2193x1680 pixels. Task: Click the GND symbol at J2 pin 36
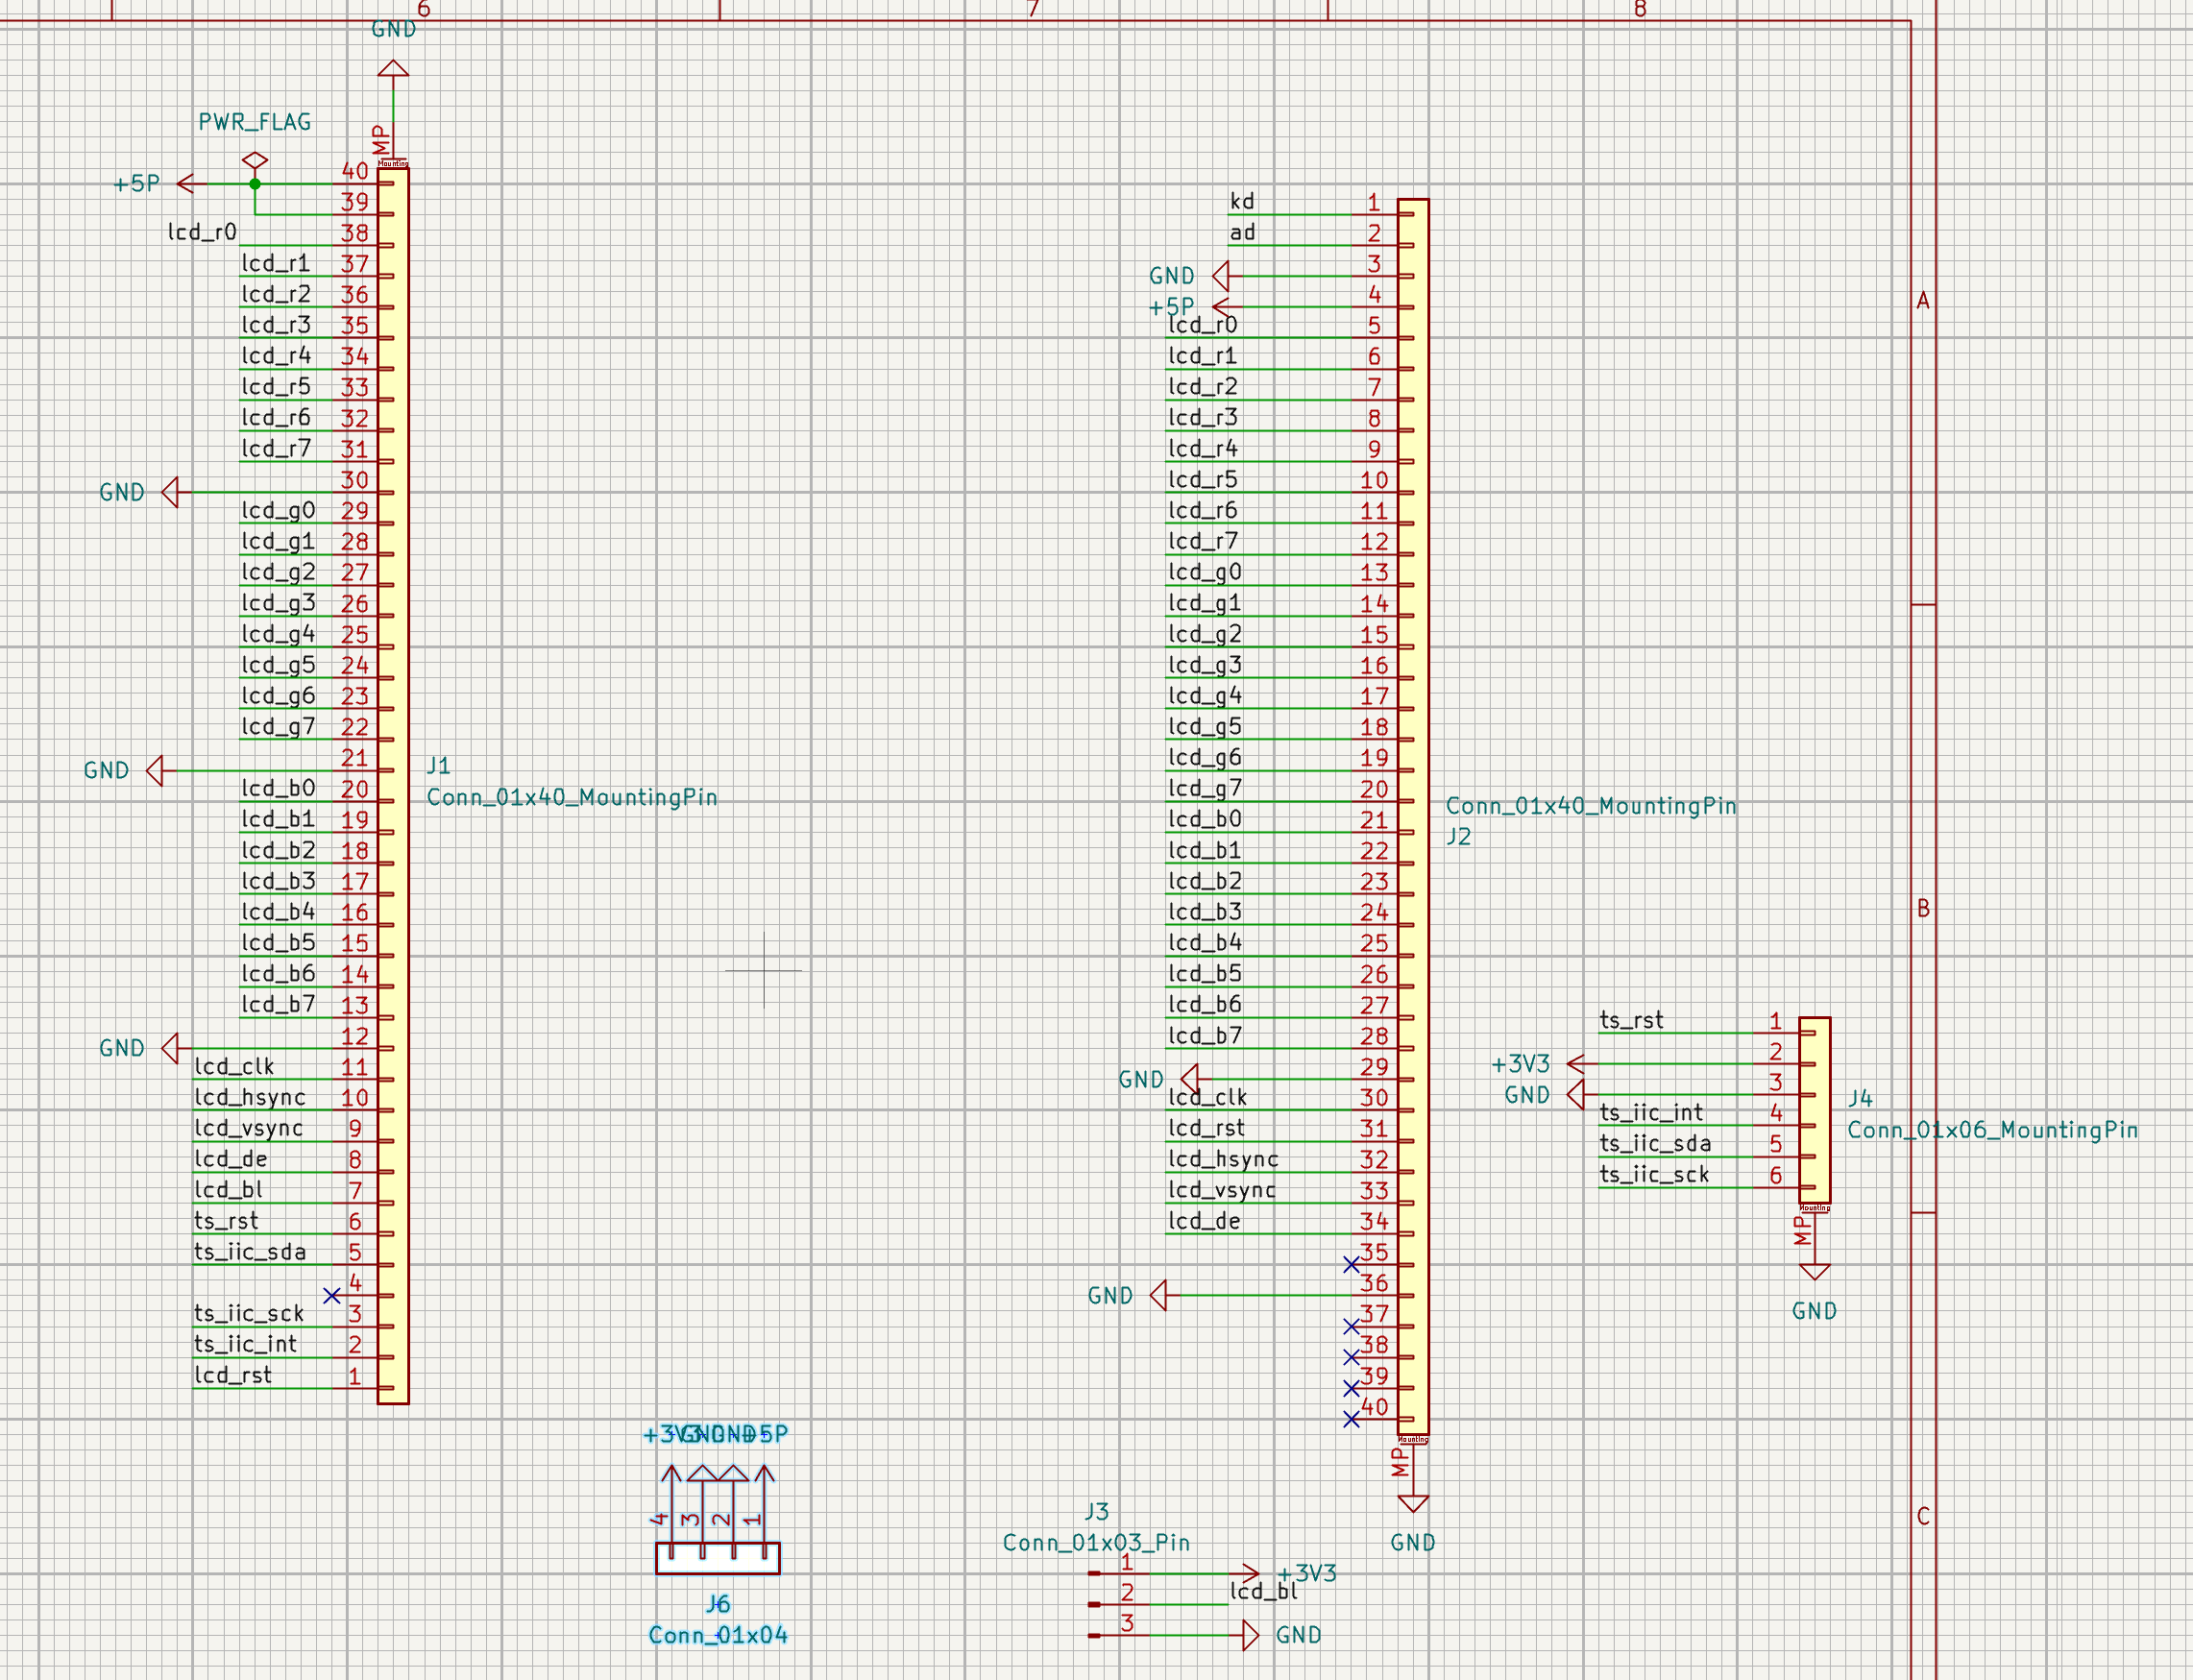pos(1159,1295)
